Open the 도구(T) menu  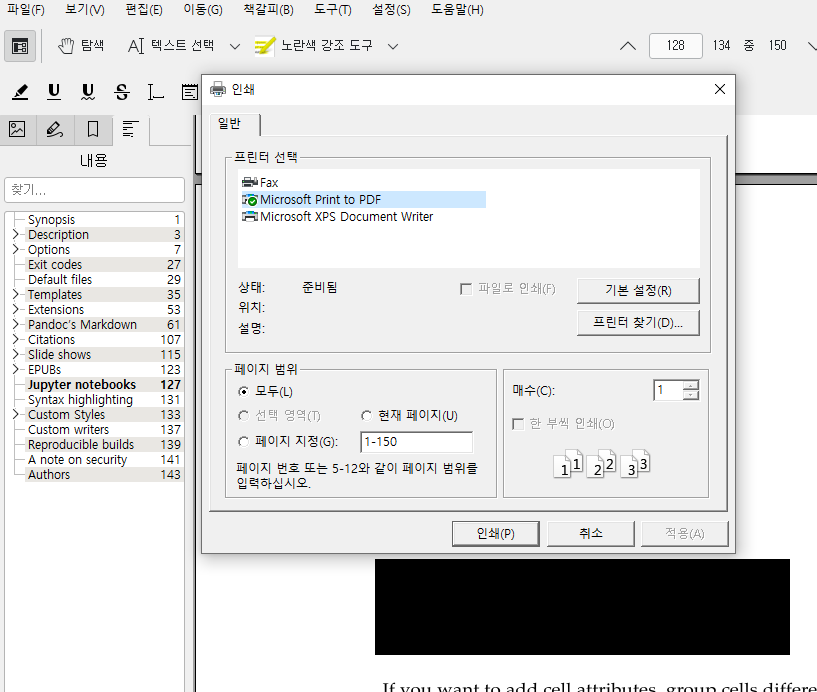tap(333, 10)
